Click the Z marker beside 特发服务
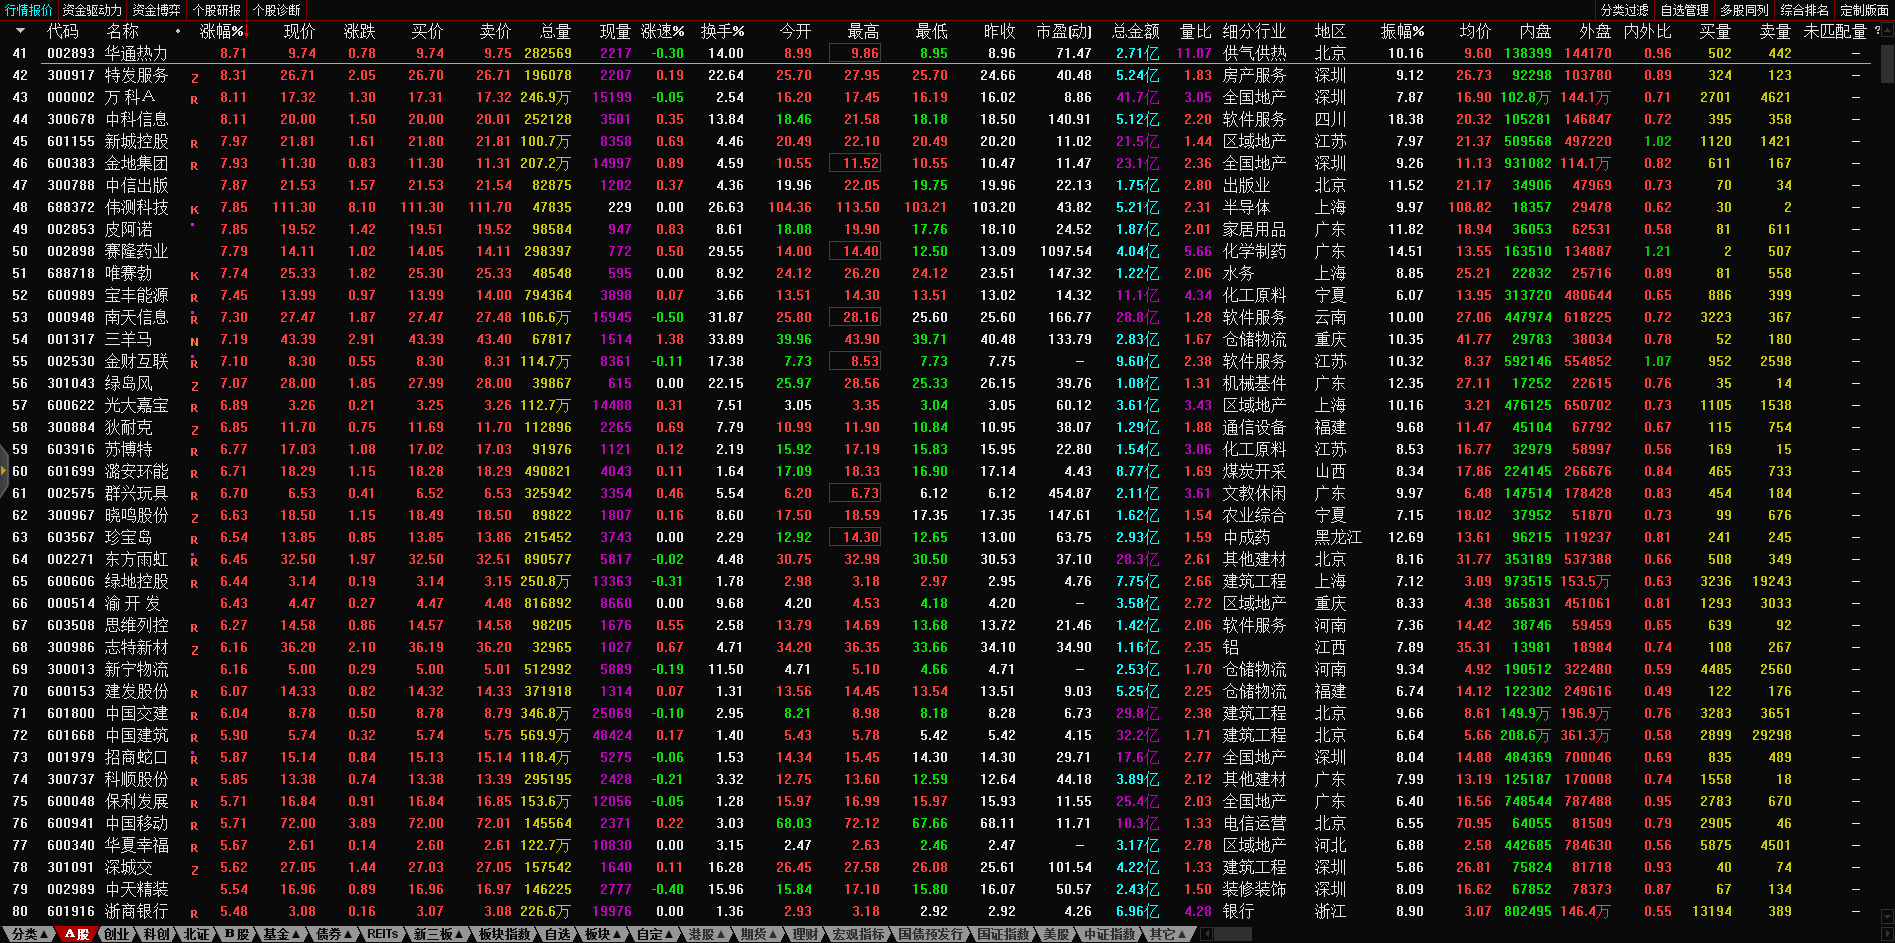This screenshot has width=1895, height=943. 194,78
